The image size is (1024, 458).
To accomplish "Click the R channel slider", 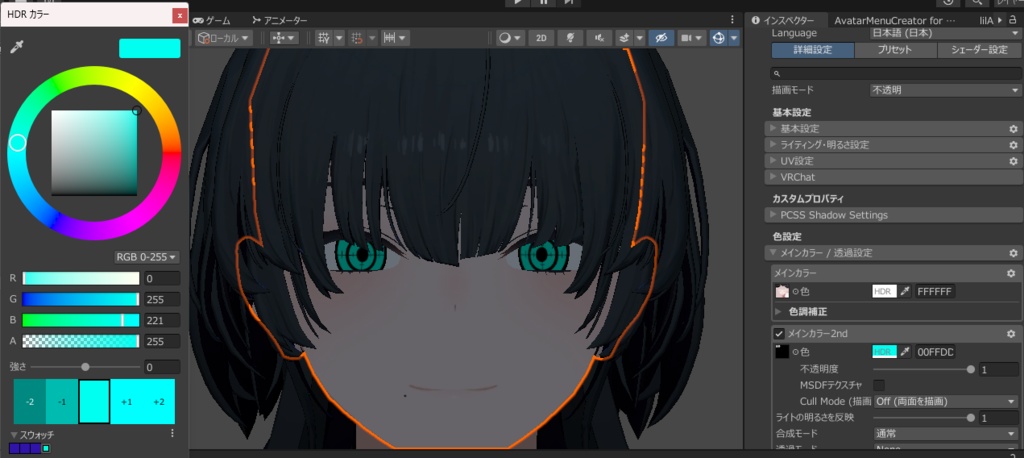I will tap(81, 278).
